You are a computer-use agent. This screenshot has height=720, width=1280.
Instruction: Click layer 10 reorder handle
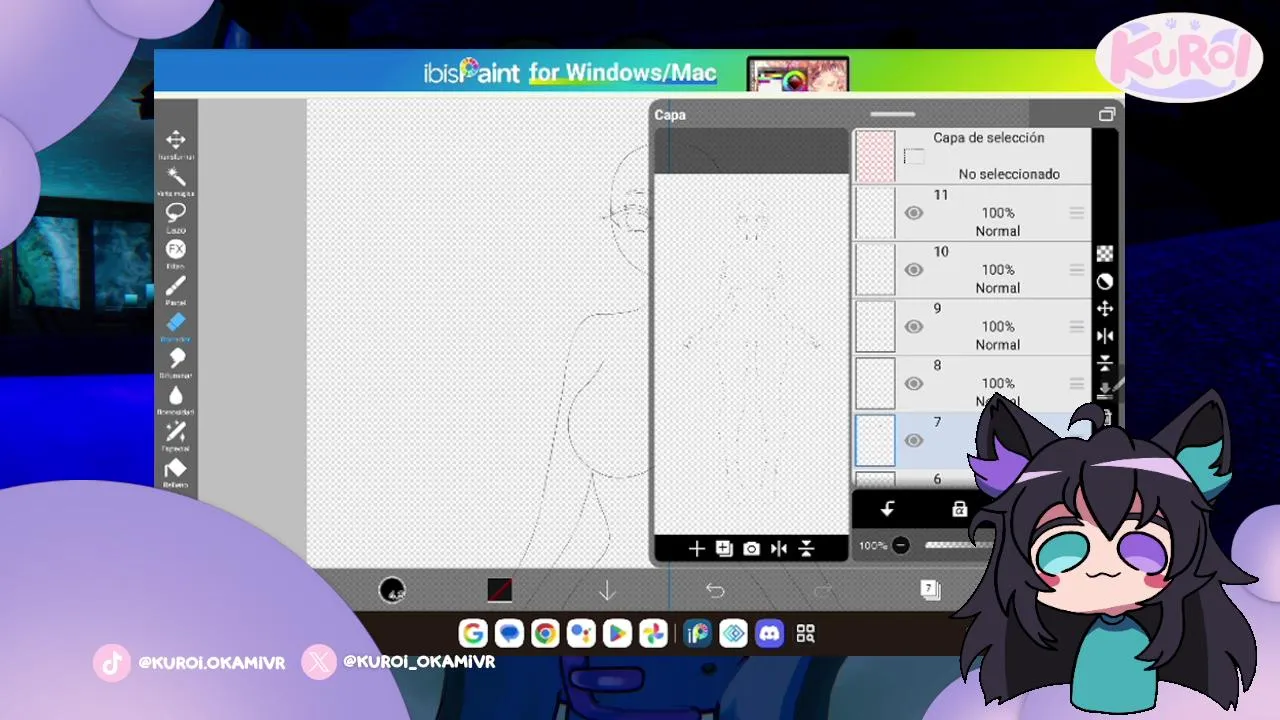tap(1076, 270)
